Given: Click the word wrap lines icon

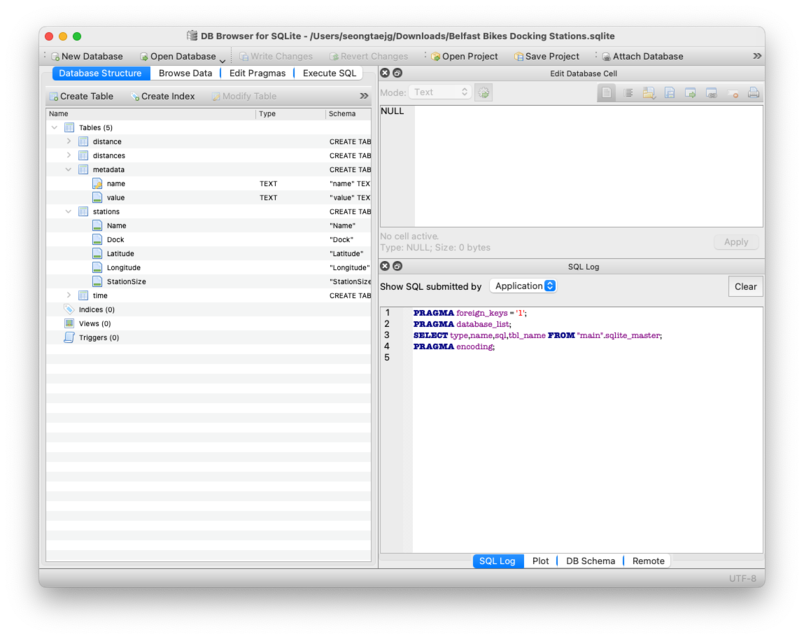Looking at the screenshot, I should pyautogui.click(x=628, y=93).
